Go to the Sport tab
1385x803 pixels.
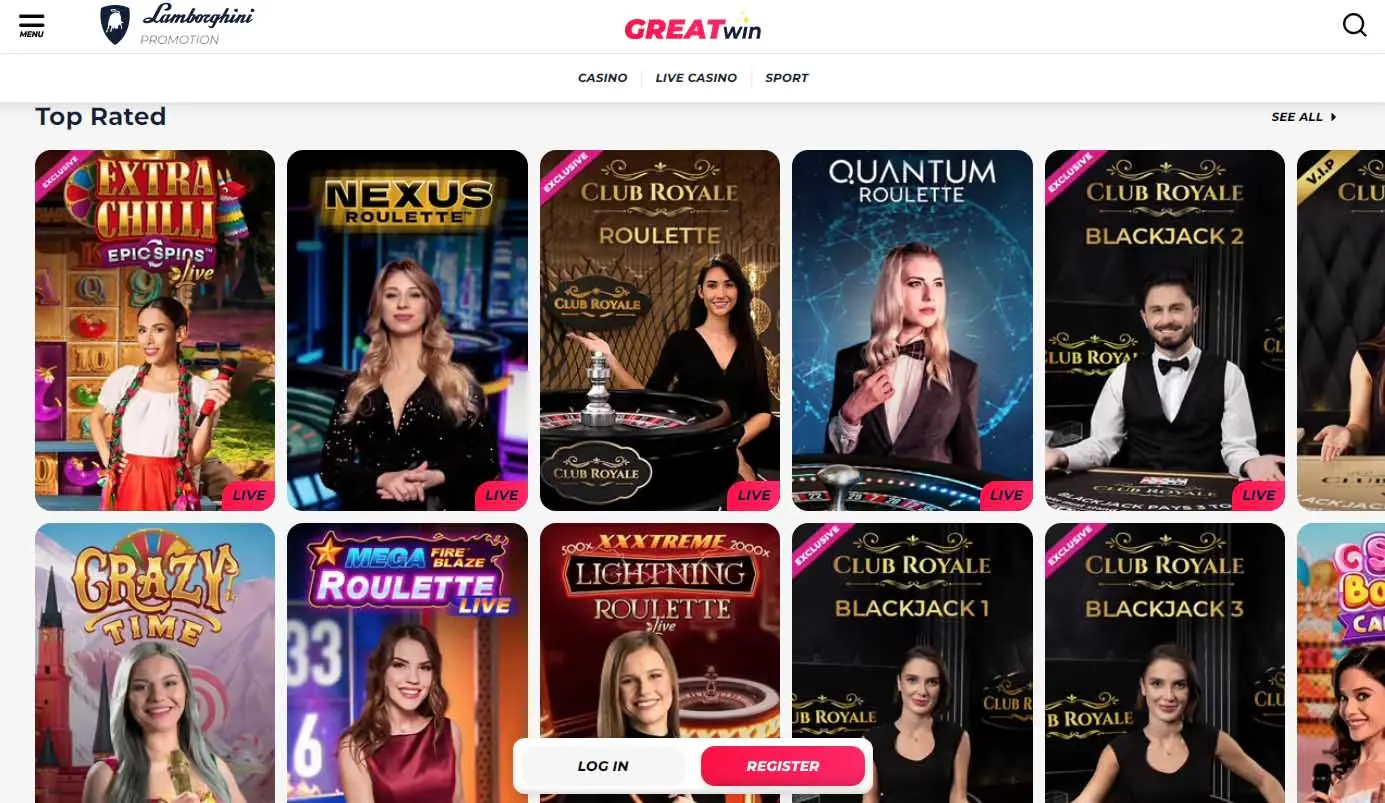click(x=787, y=78)
